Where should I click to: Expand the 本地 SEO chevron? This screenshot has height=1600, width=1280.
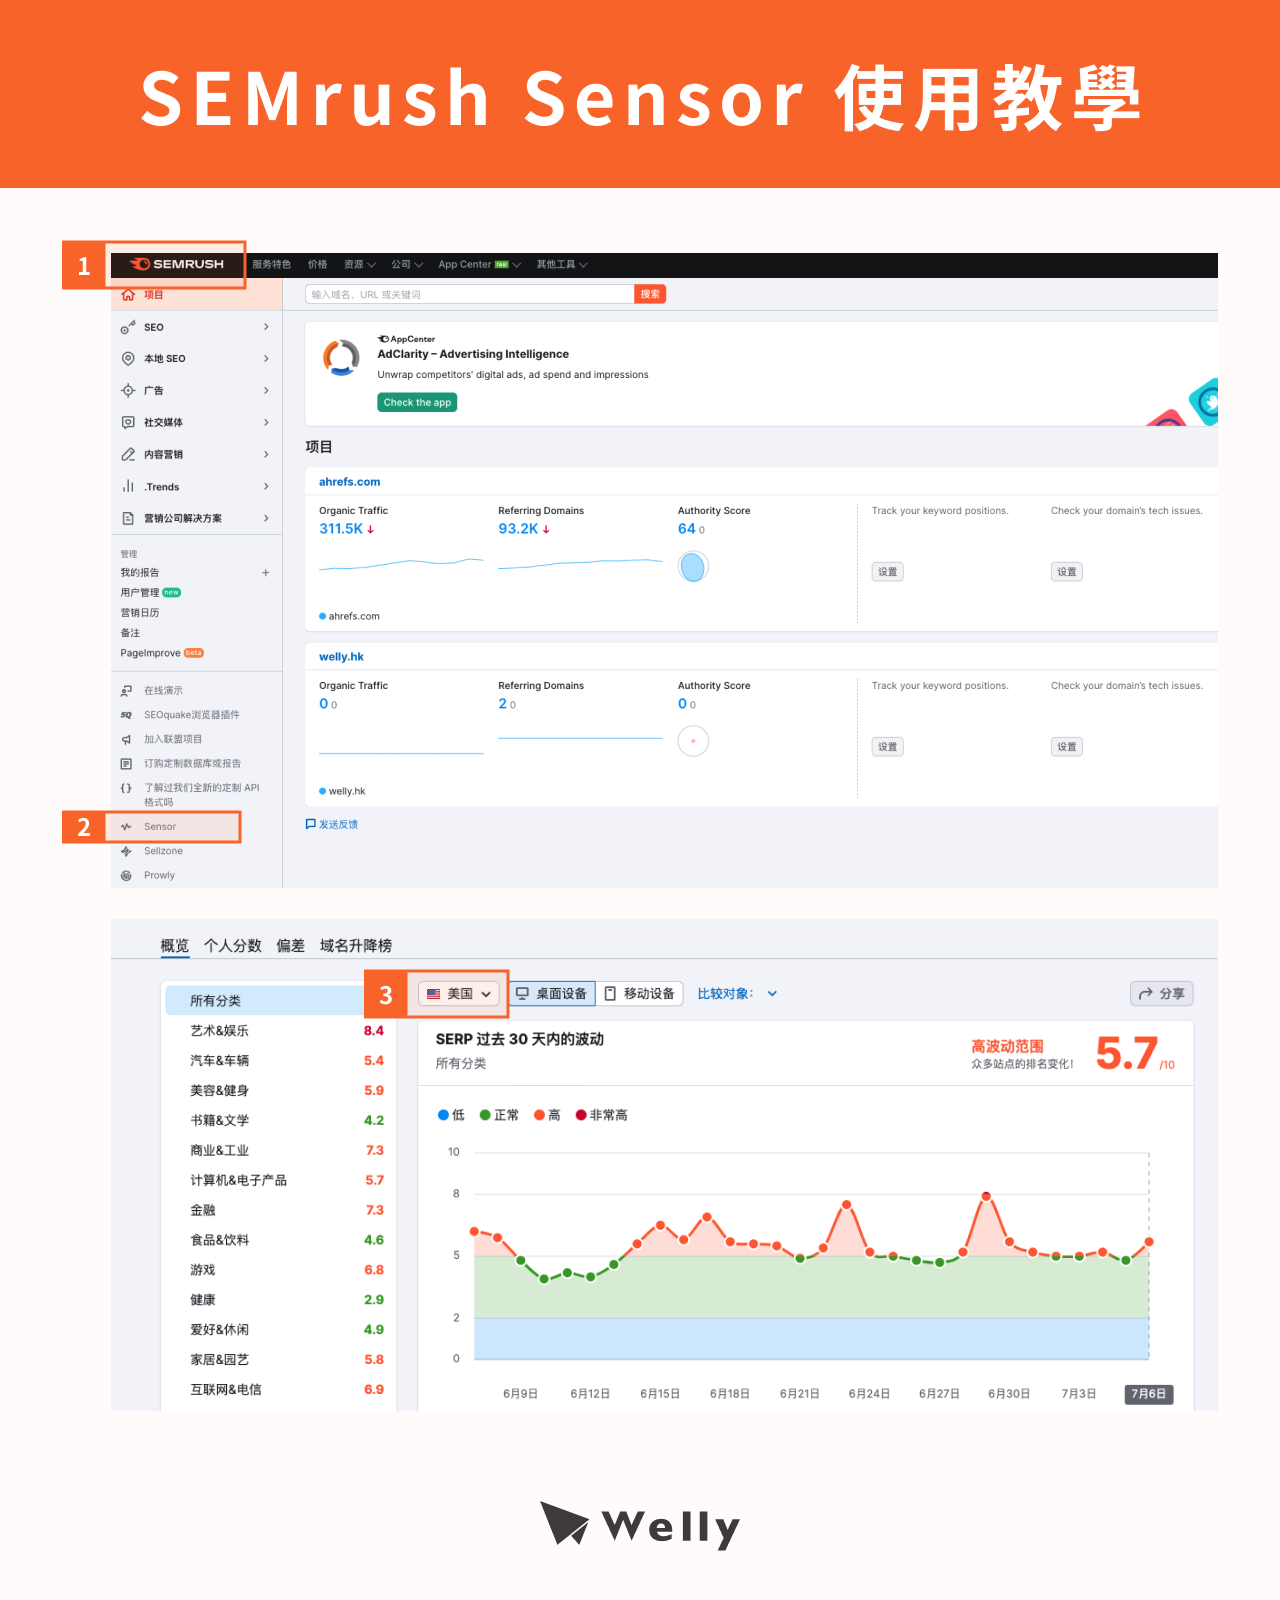[x=266, y=358]
